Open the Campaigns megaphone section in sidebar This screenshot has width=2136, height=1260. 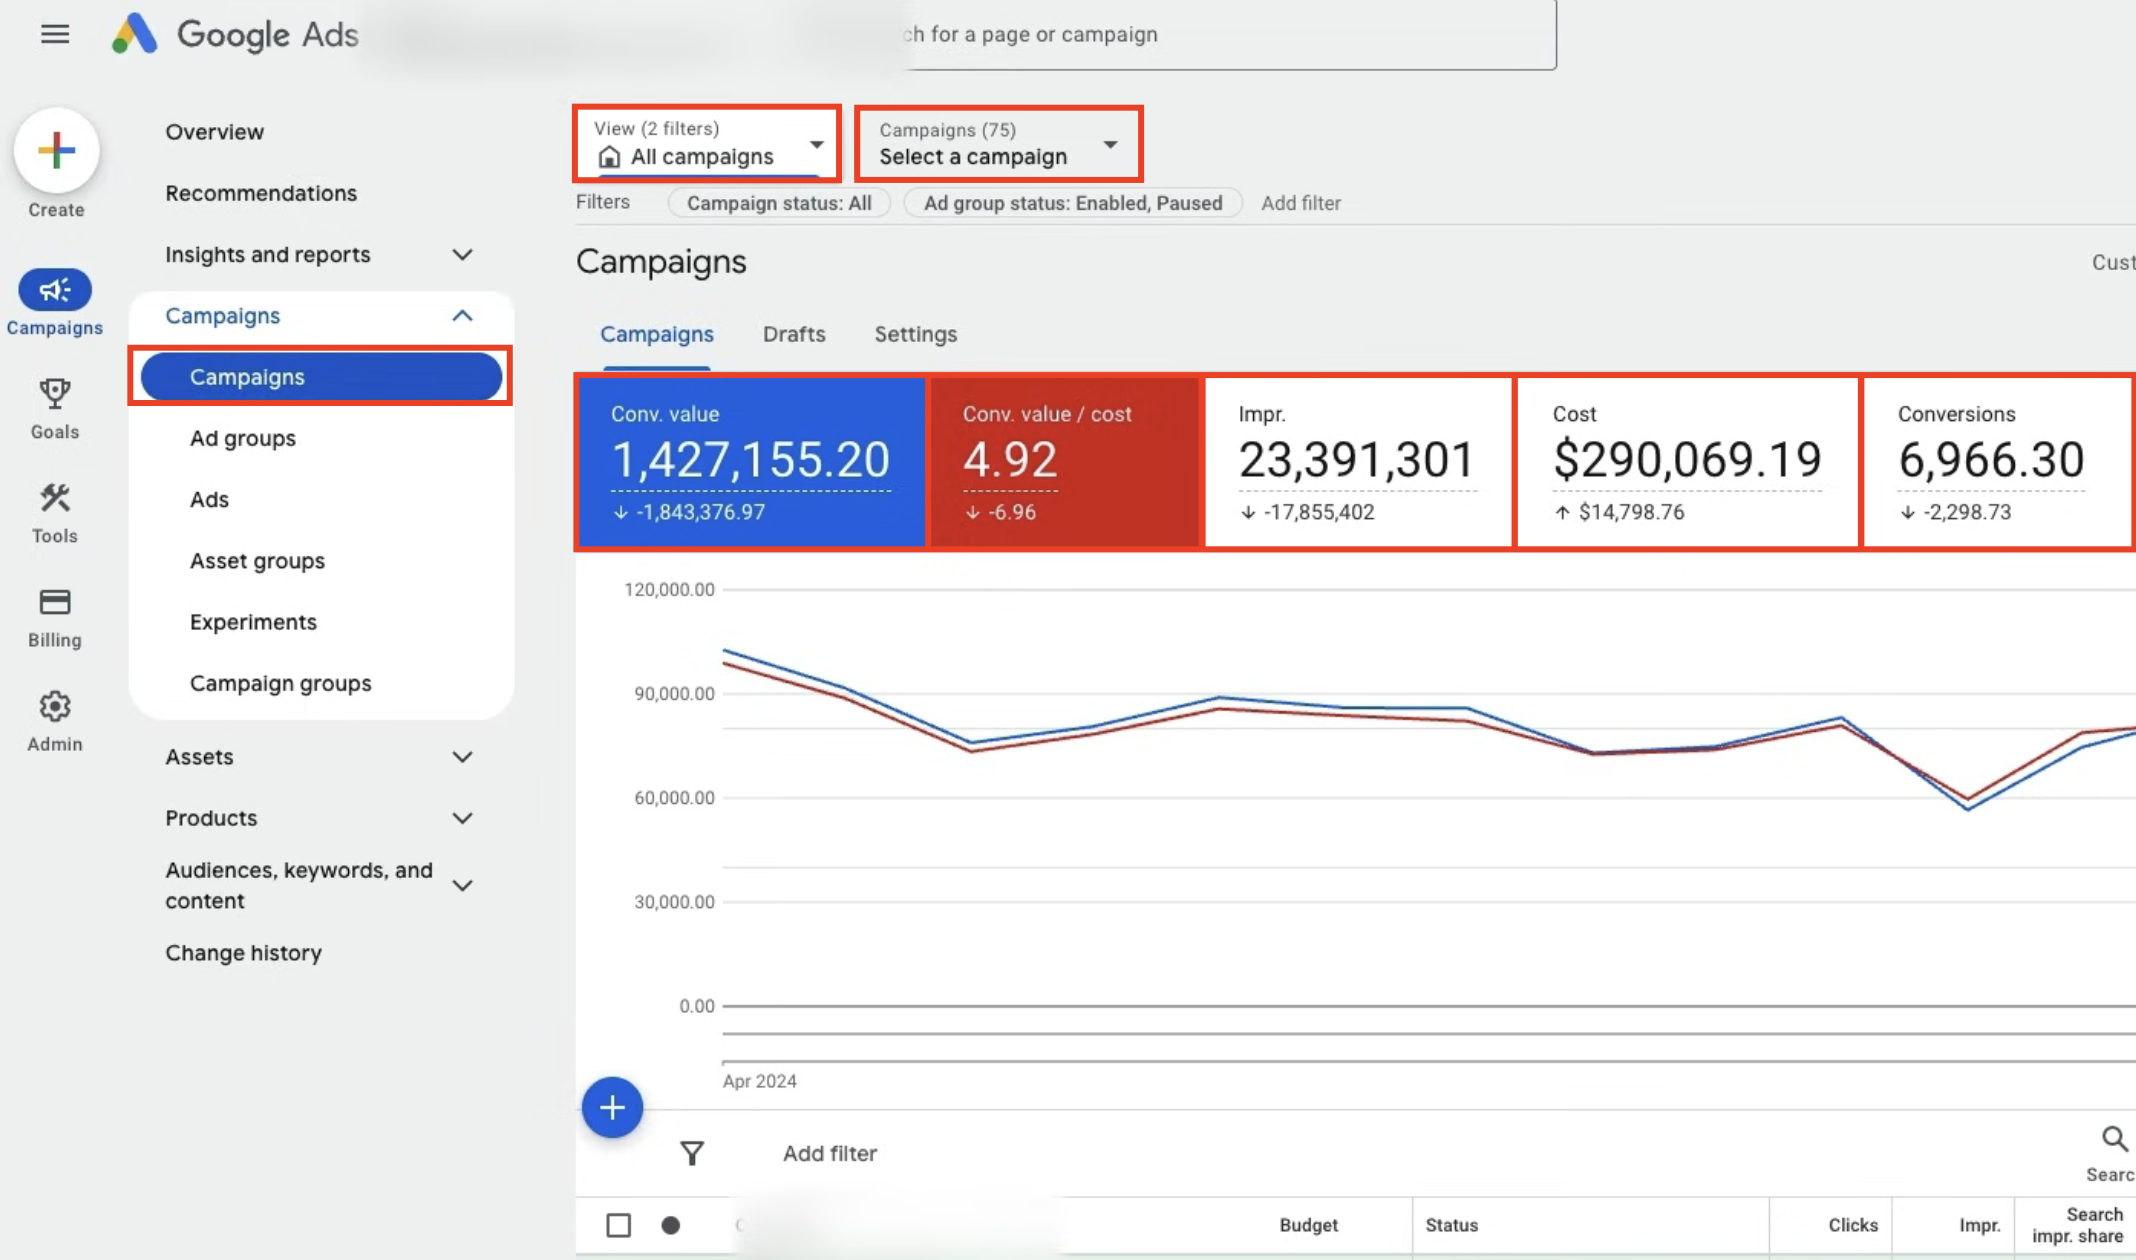tap(55, 290)
